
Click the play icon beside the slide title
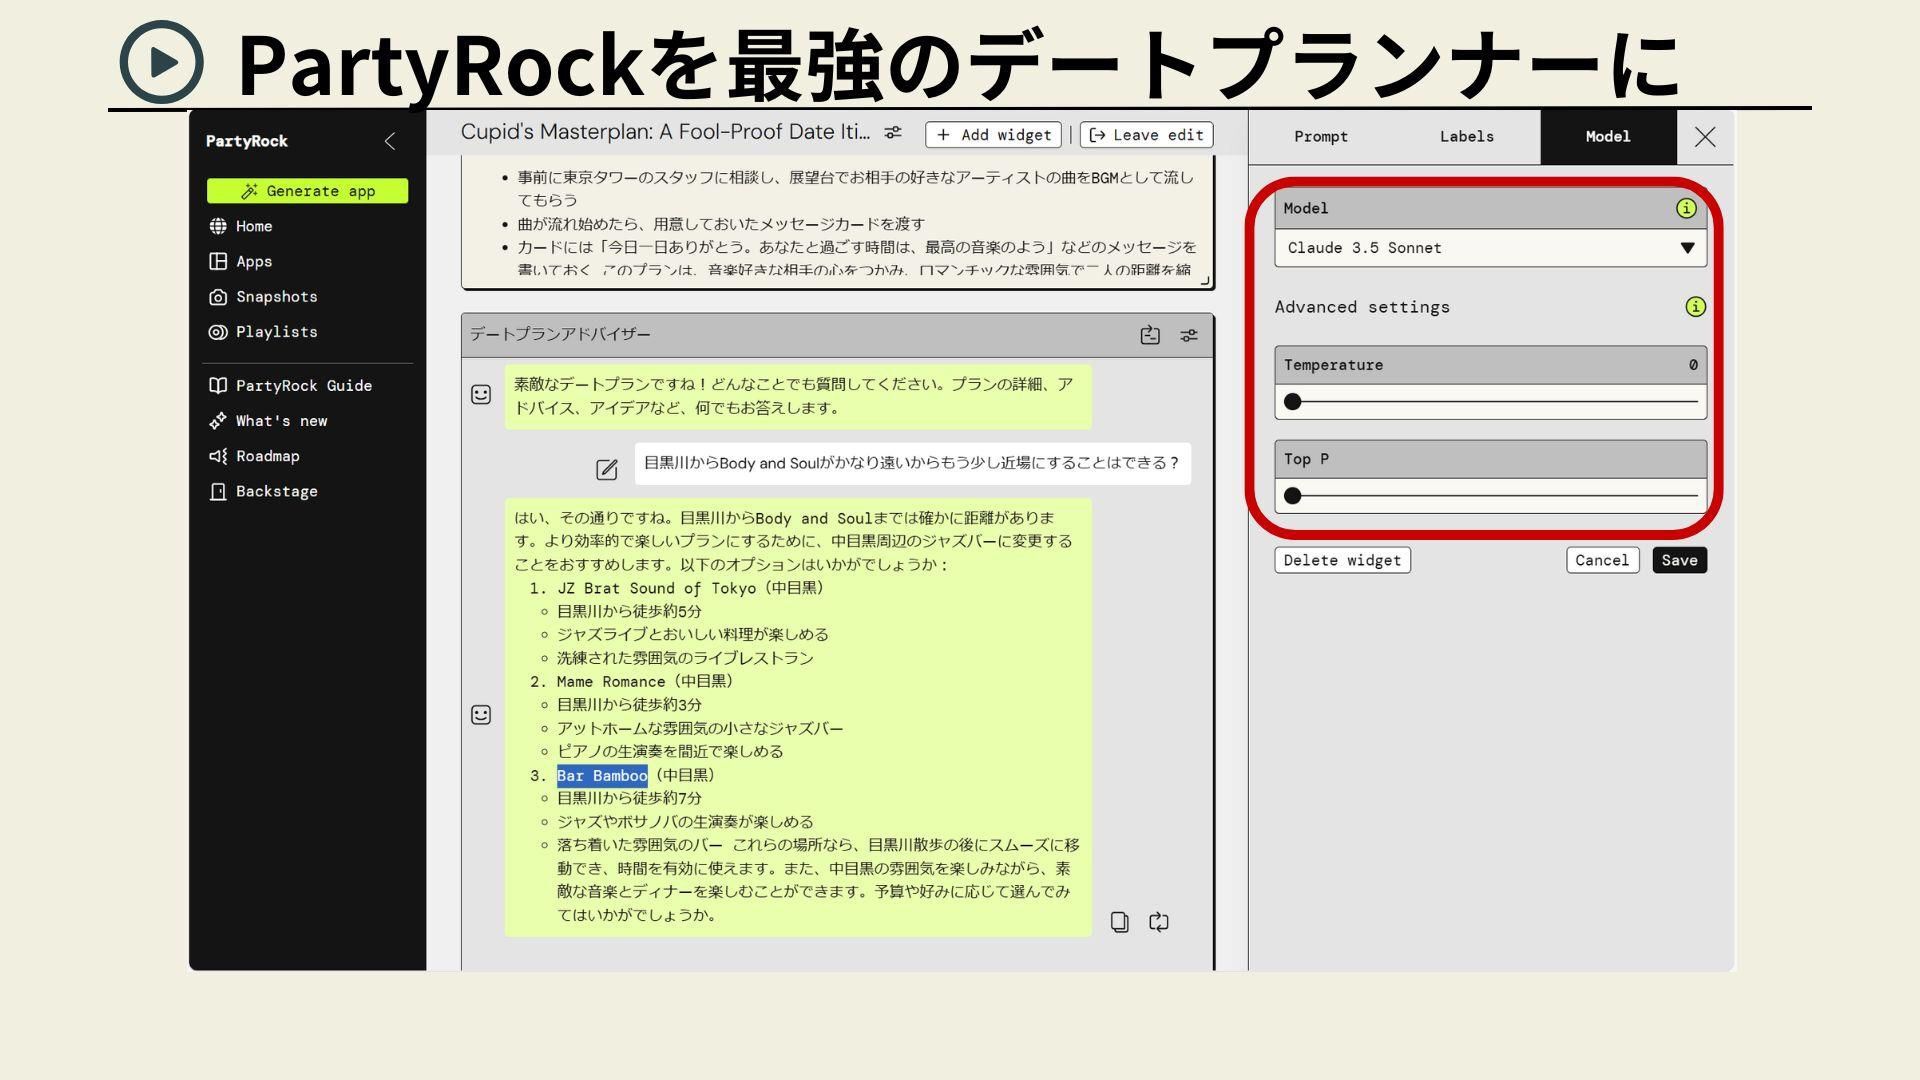pos(161,62)
